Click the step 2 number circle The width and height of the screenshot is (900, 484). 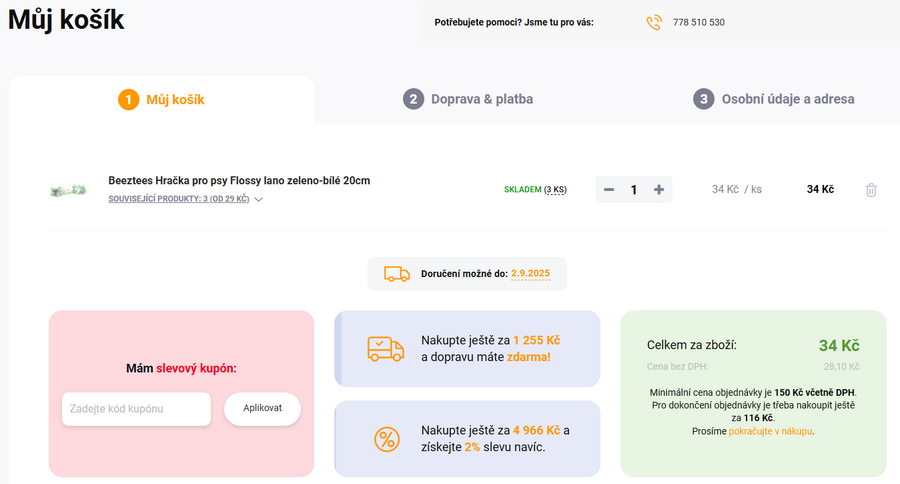click(414, 99)
